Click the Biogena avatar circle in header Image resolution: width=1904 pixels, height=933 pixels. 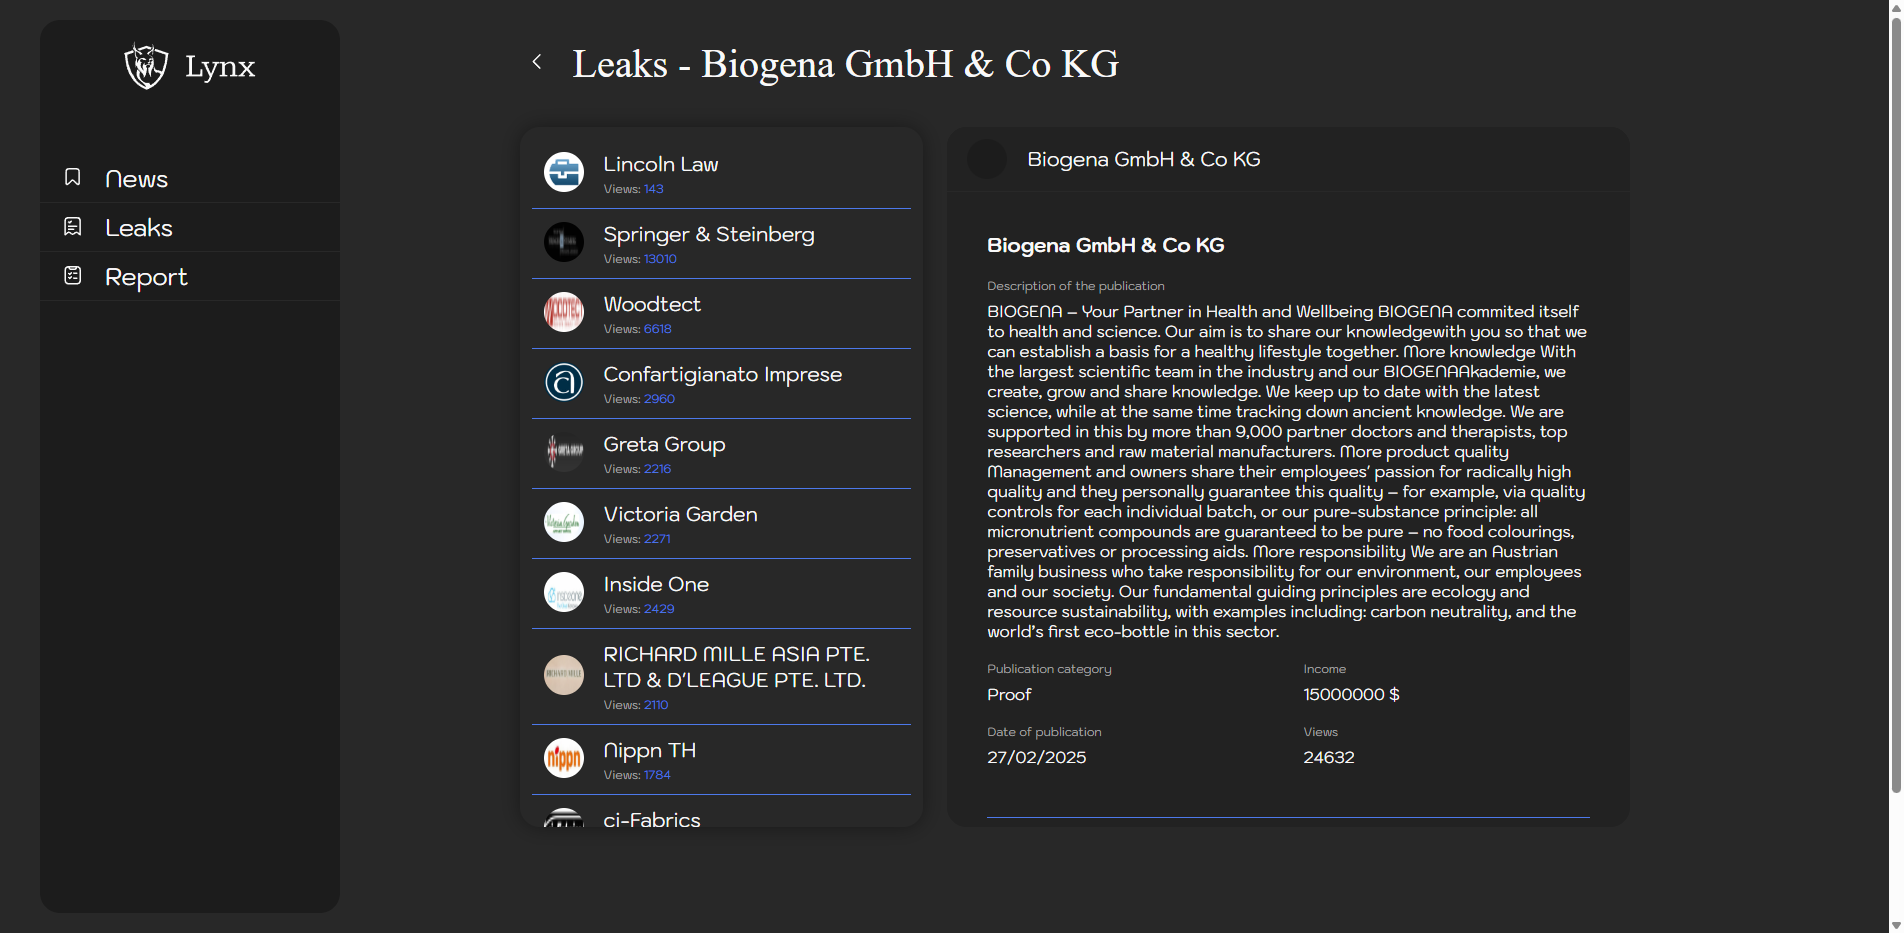(987, 160)
